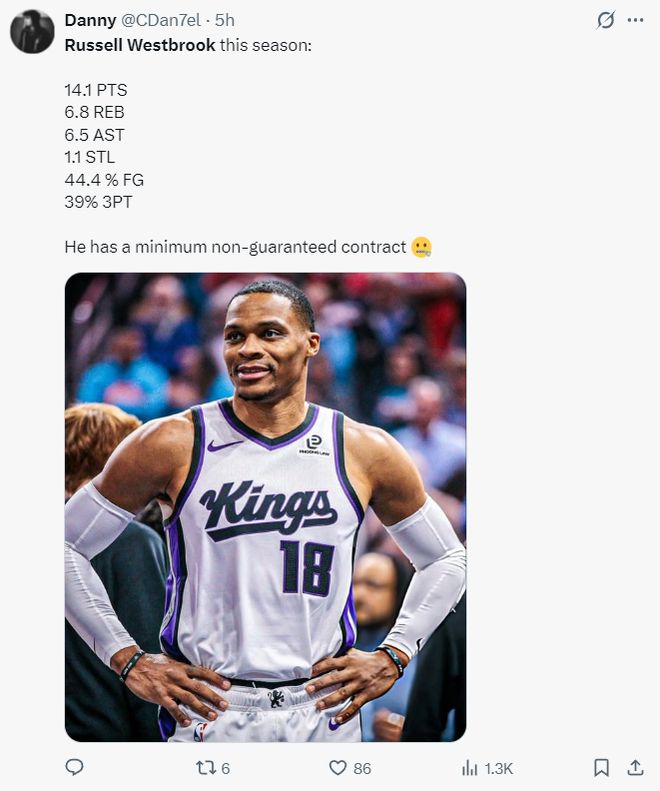The image size is (660, 791).
Task: Open the three-dot more options menu
Action: [x=635, y=20]
